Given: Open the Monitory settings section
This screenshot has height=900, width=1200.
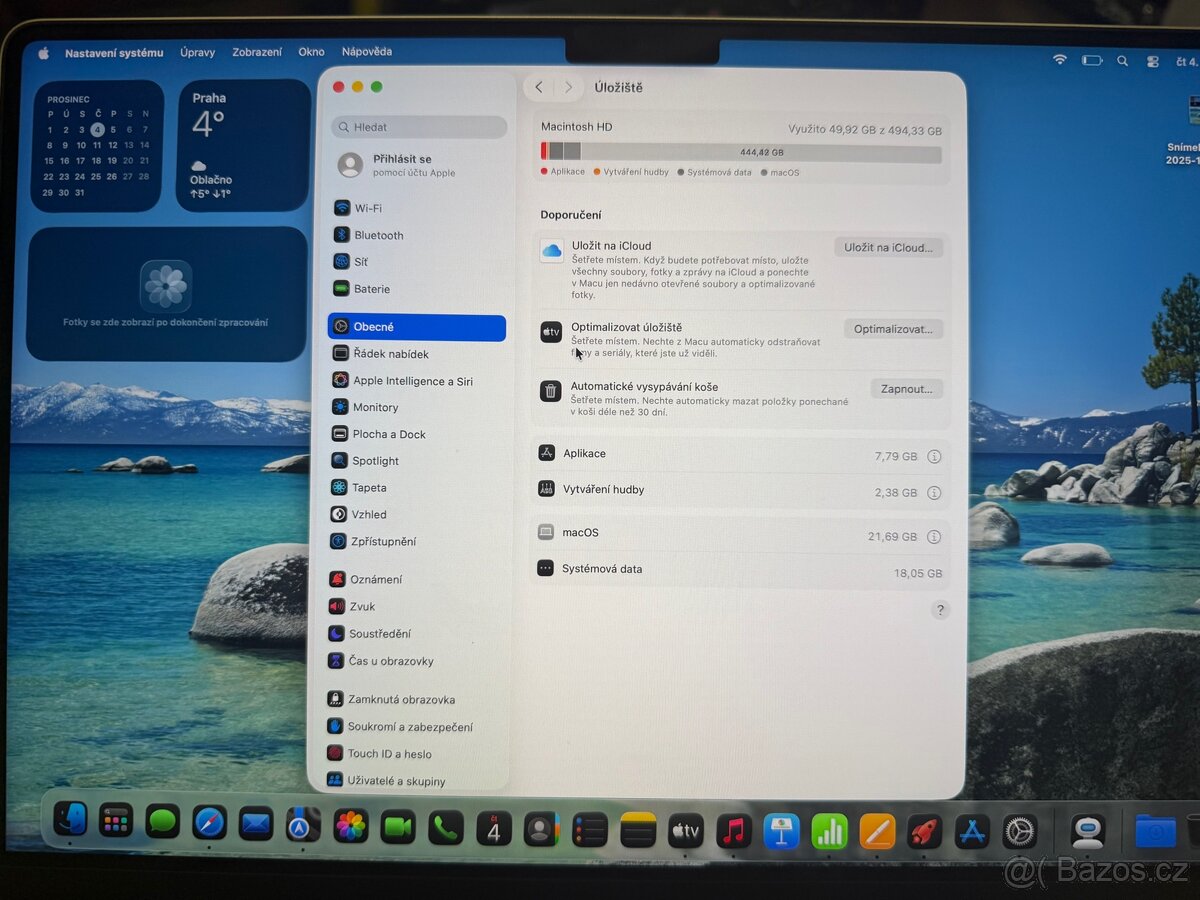Looking at the screenshot, I should coord(374,407).
